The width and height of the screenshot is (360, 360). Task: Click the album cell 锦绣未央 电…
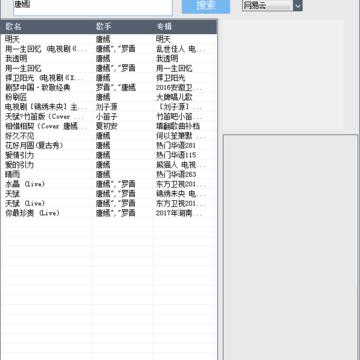pyautogui.click(x=181, y=194)
